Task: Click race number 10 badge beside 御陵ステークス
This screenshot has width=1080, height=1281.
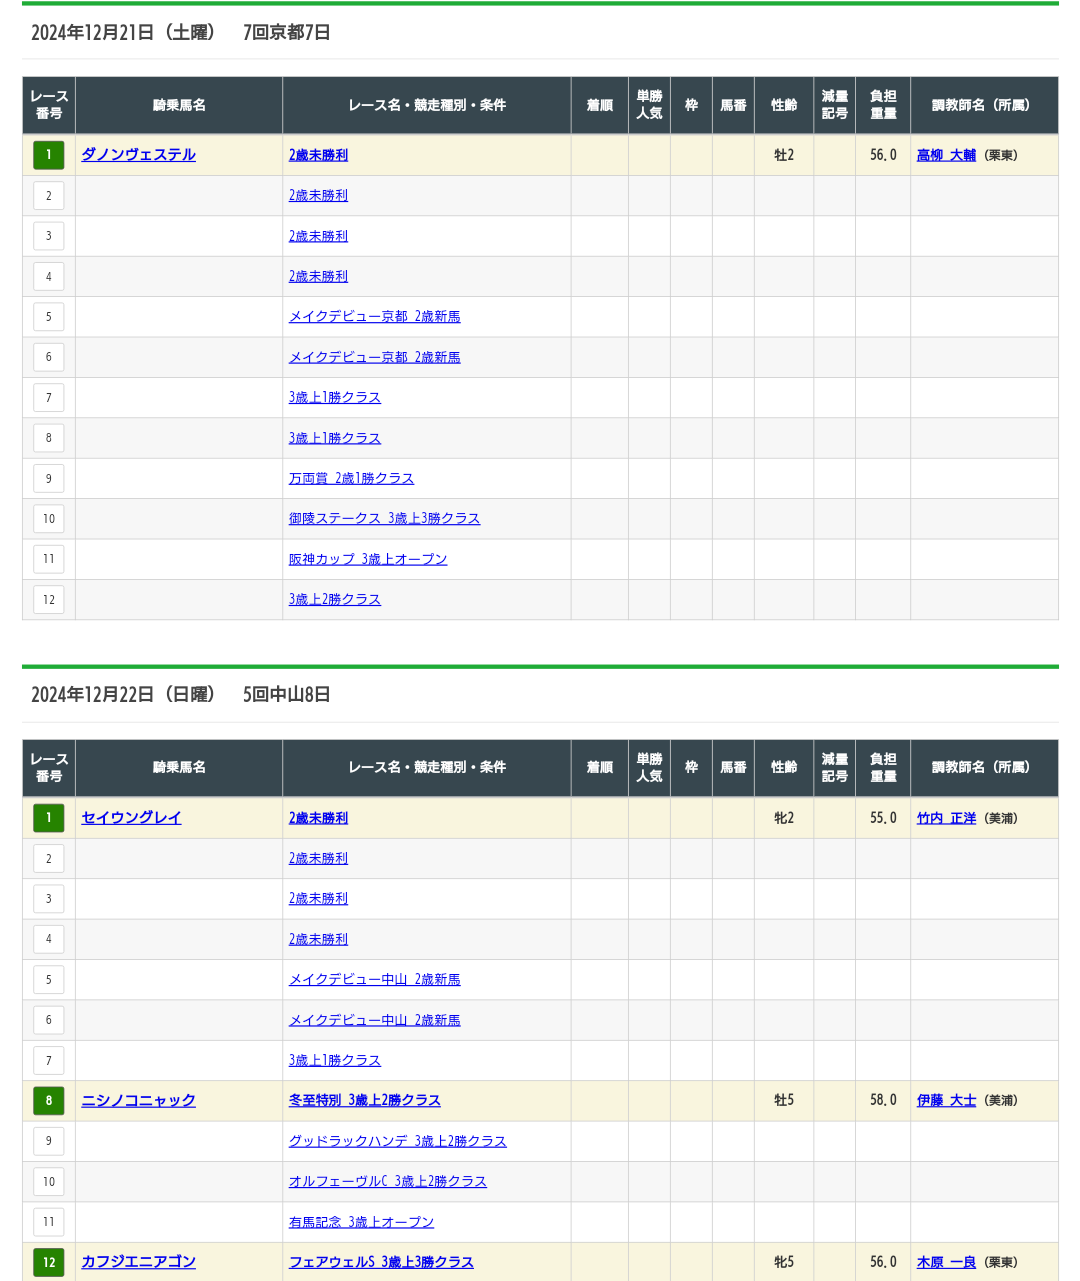Action: click(48, 518)
